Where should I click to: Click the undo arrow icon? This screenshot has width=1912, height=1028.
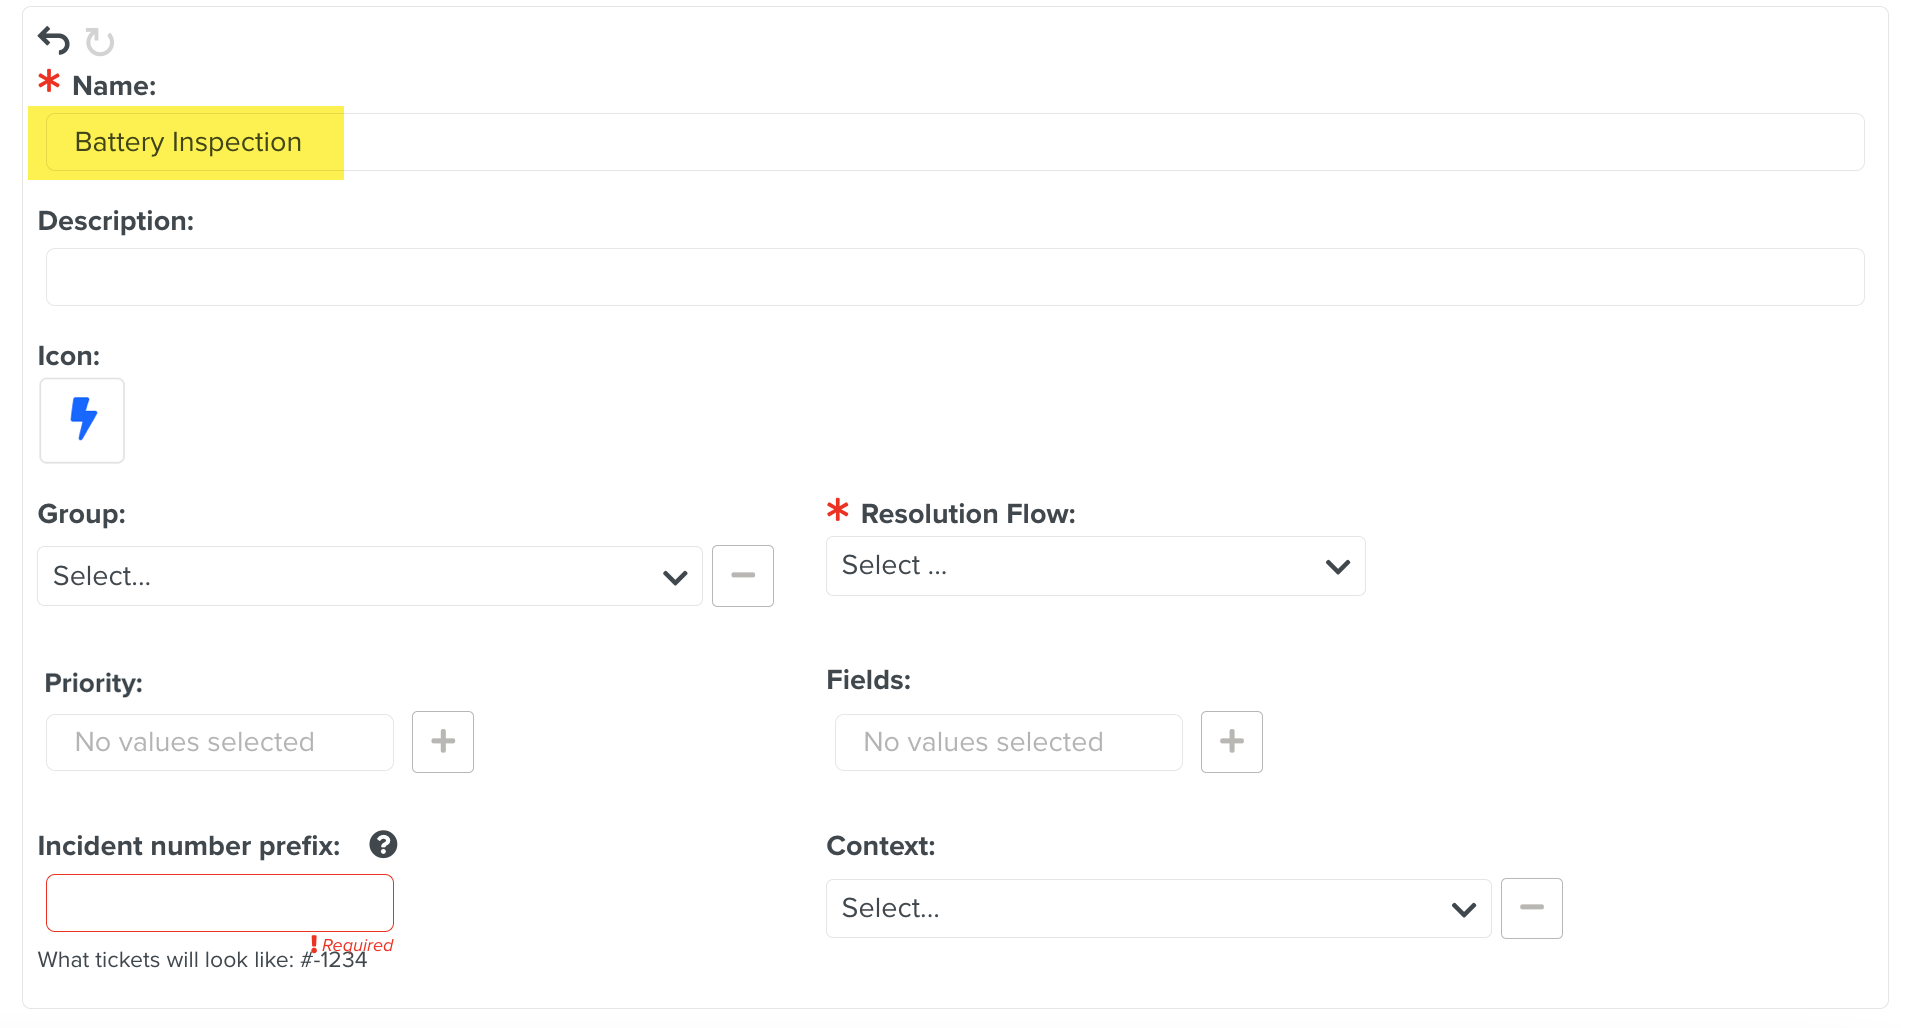(x=54, y=41)
